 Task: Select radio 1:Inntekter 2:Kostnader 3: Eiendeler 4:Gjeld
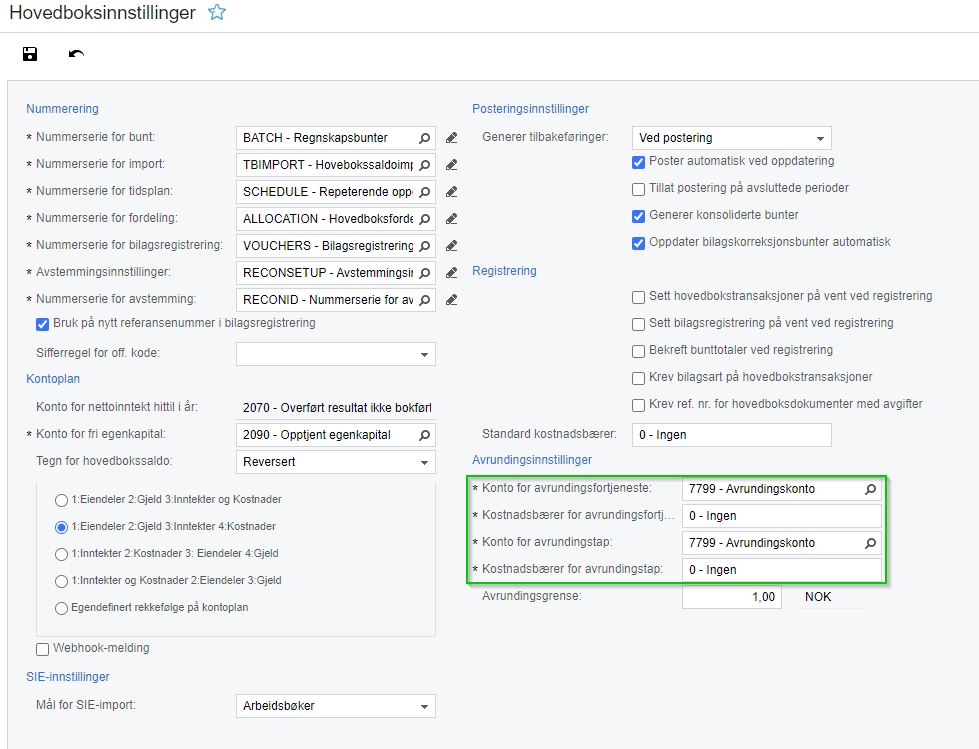pos(61,554)
